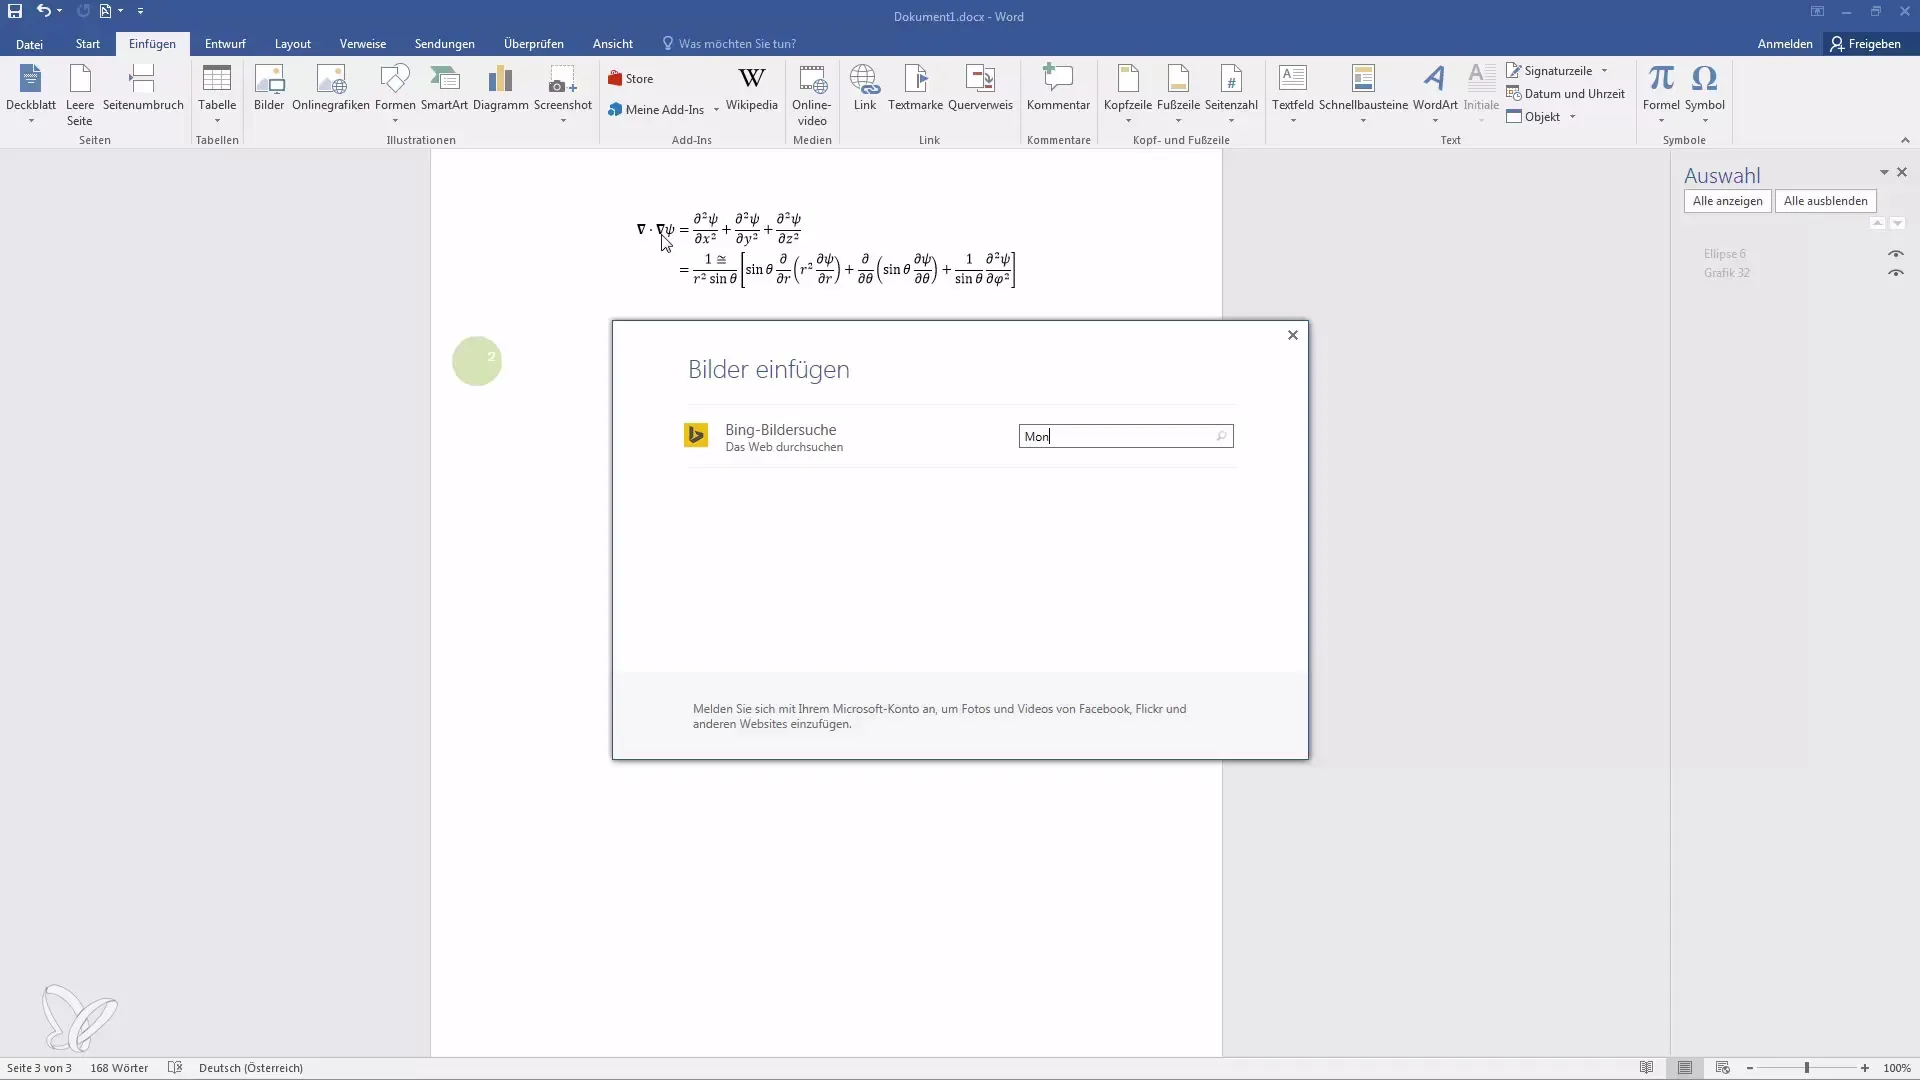The width and height of the screenshot is (1920, 1080).
Task: Insert a Textfeld text box
Action: tap(1293, 92)
